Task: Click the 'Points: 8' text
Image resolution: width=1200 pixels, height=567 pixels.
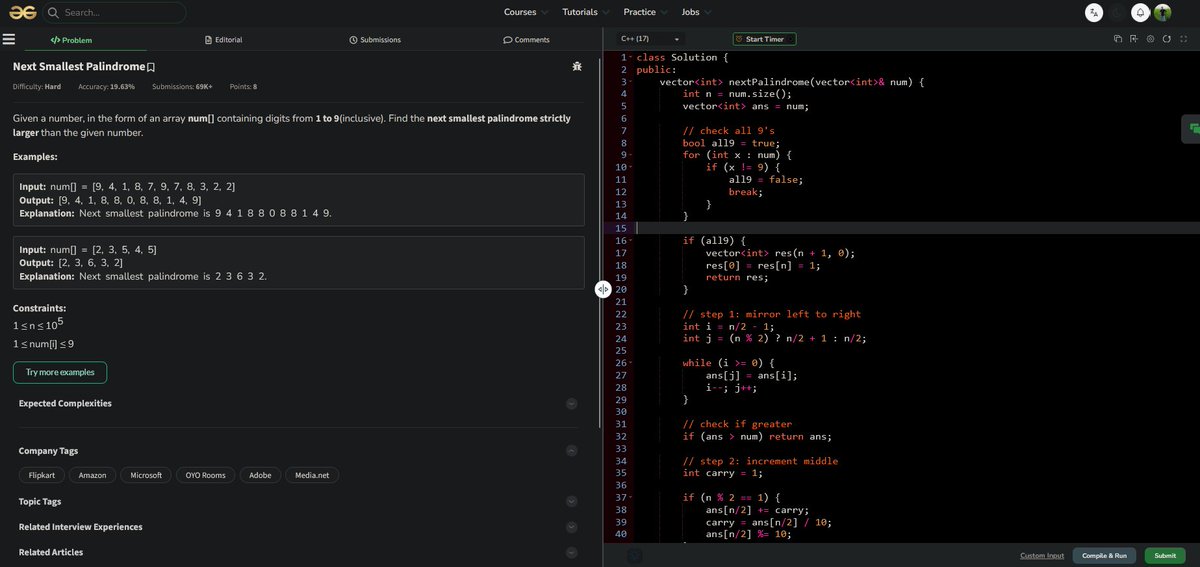Action: (x=243, y=87)
